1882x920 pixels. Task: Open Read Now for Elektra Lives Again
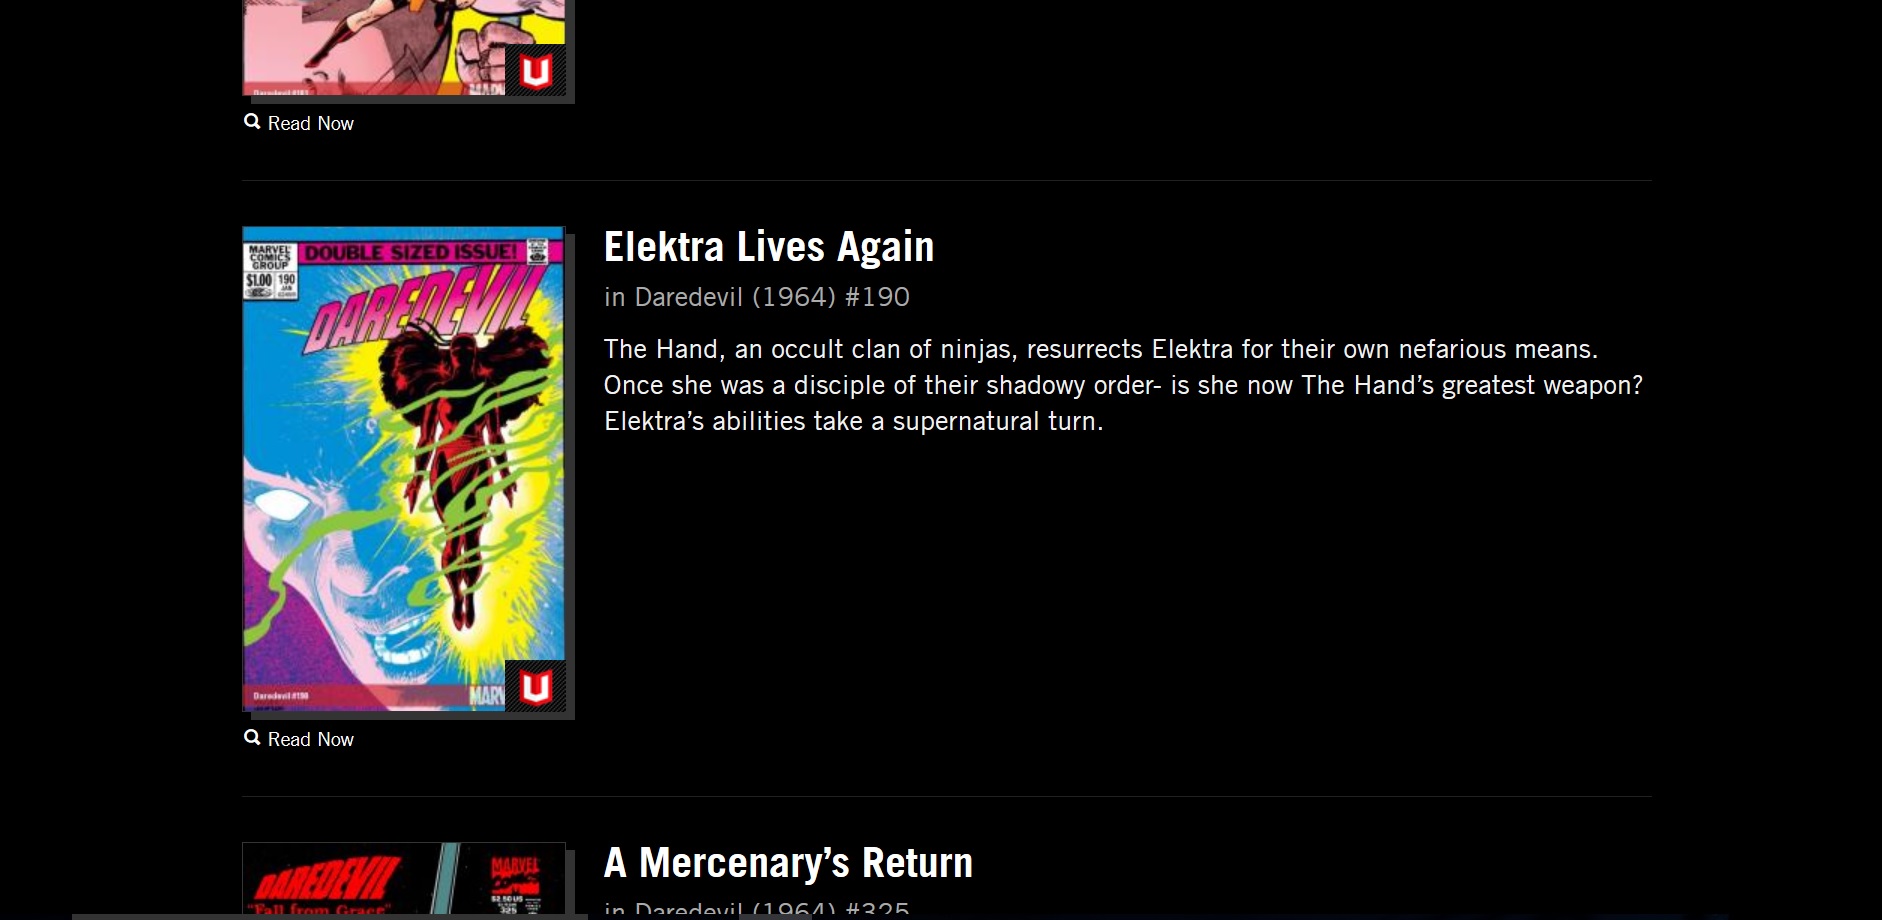310,739
